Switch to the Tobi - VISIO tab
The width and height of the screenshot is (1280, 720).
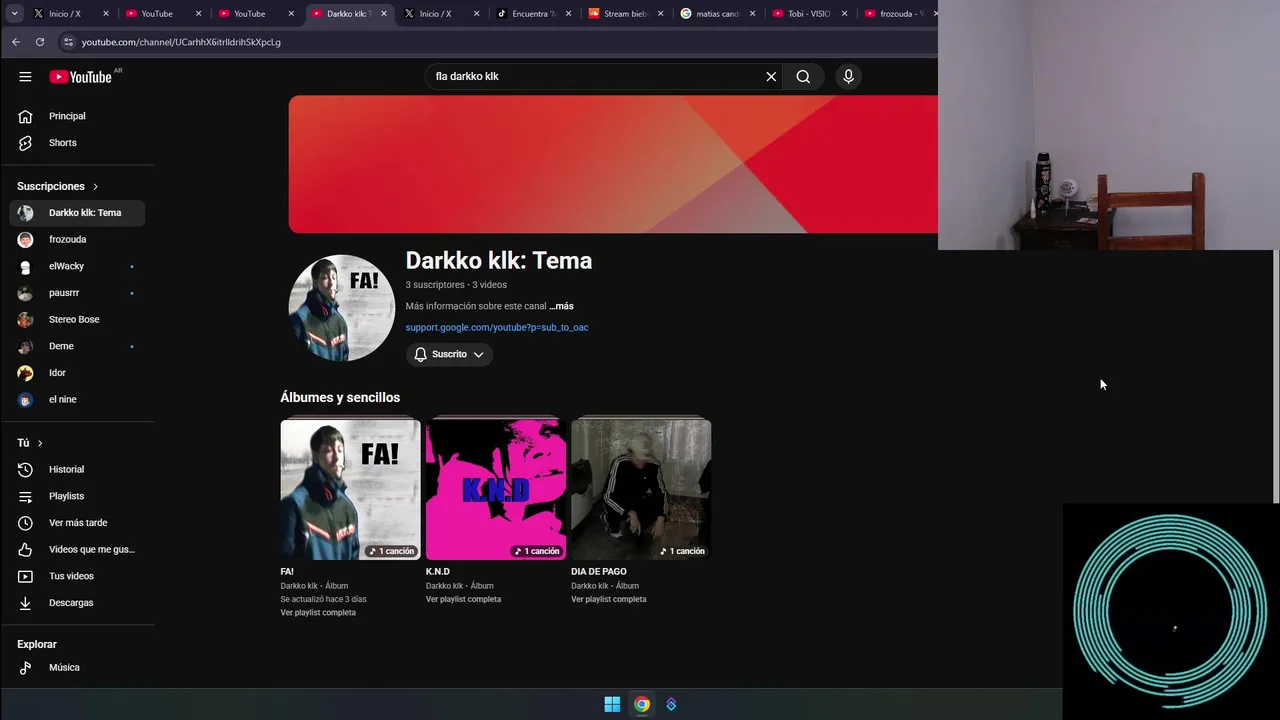point(808,14)
